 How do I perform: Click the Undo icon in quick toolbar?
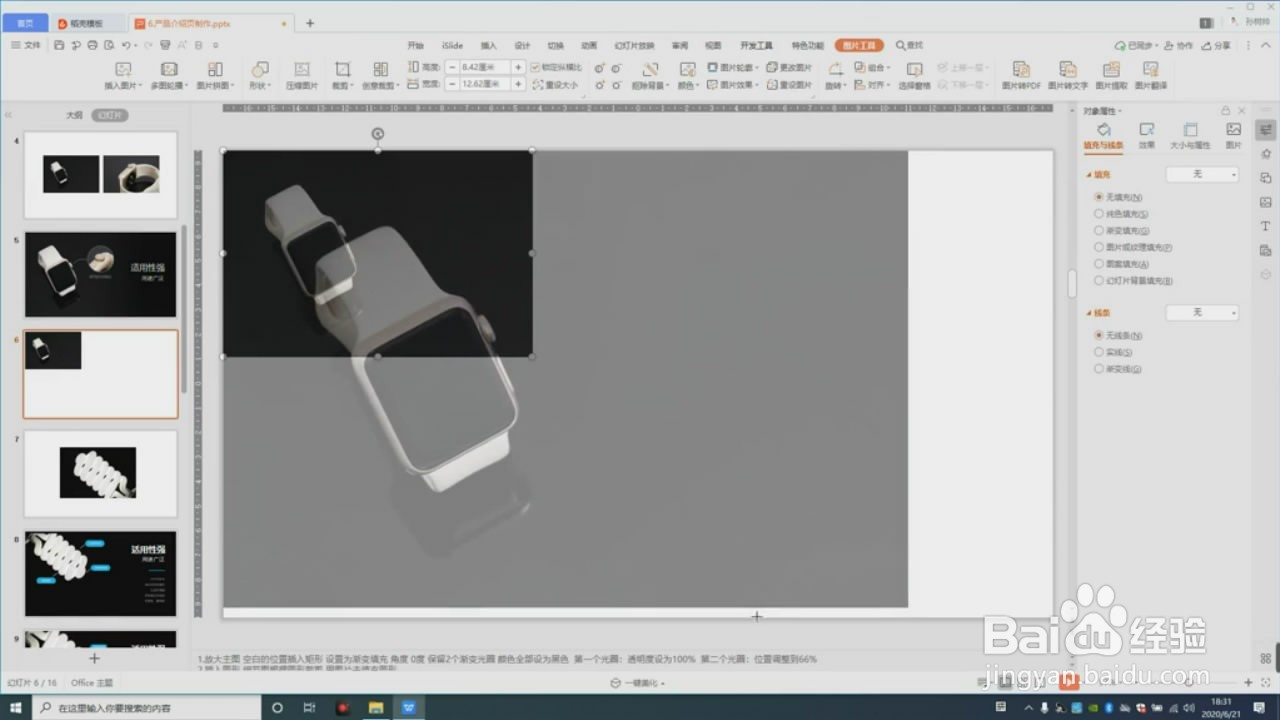[126, 45]
